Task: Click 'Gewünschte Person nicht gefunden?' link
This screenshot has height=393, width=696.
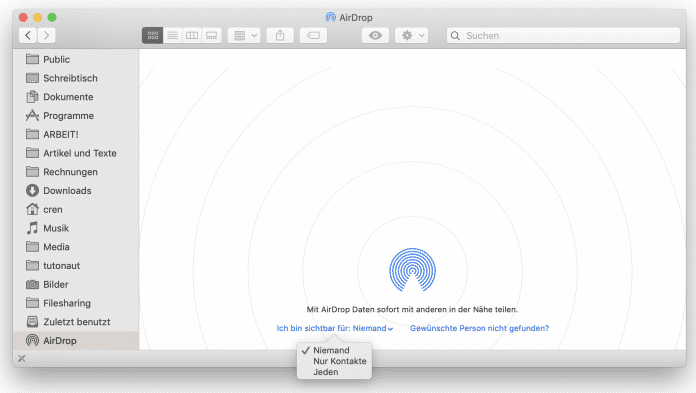Action: (479, 328)
